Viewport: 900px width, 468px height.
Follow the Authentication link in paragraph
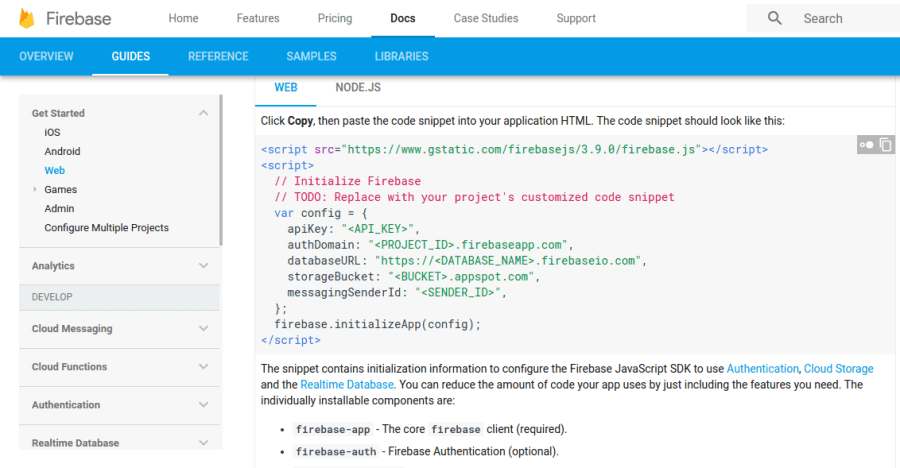click(x=762, y=369)
